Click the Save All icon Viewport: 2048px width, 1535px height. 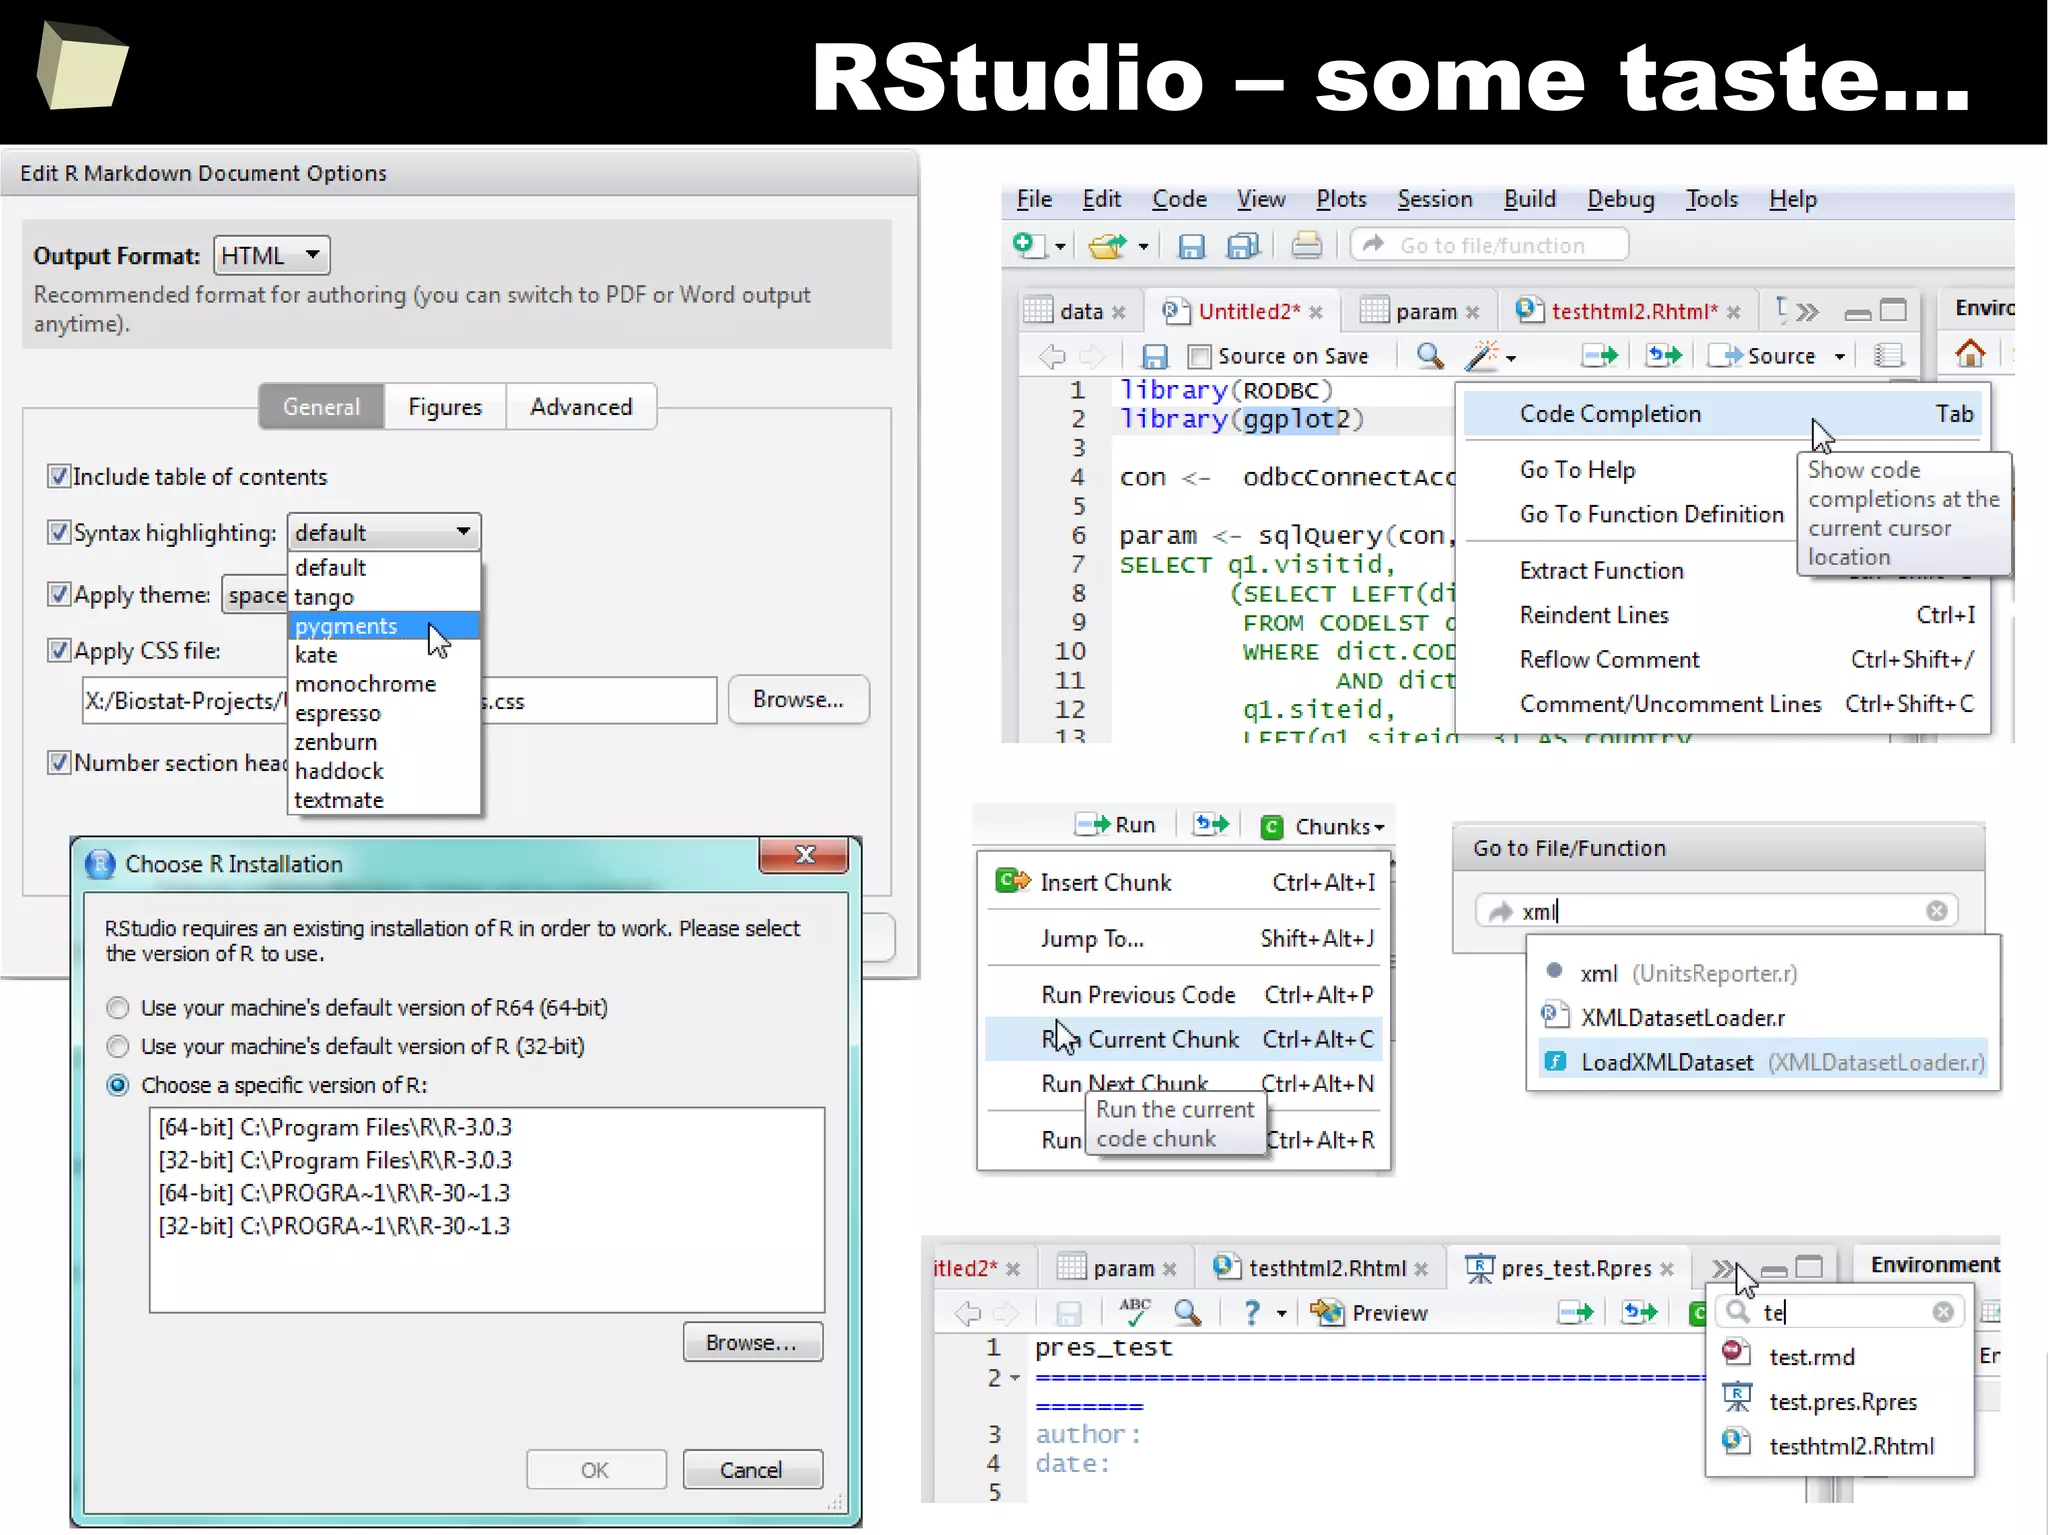[1243, 246]
